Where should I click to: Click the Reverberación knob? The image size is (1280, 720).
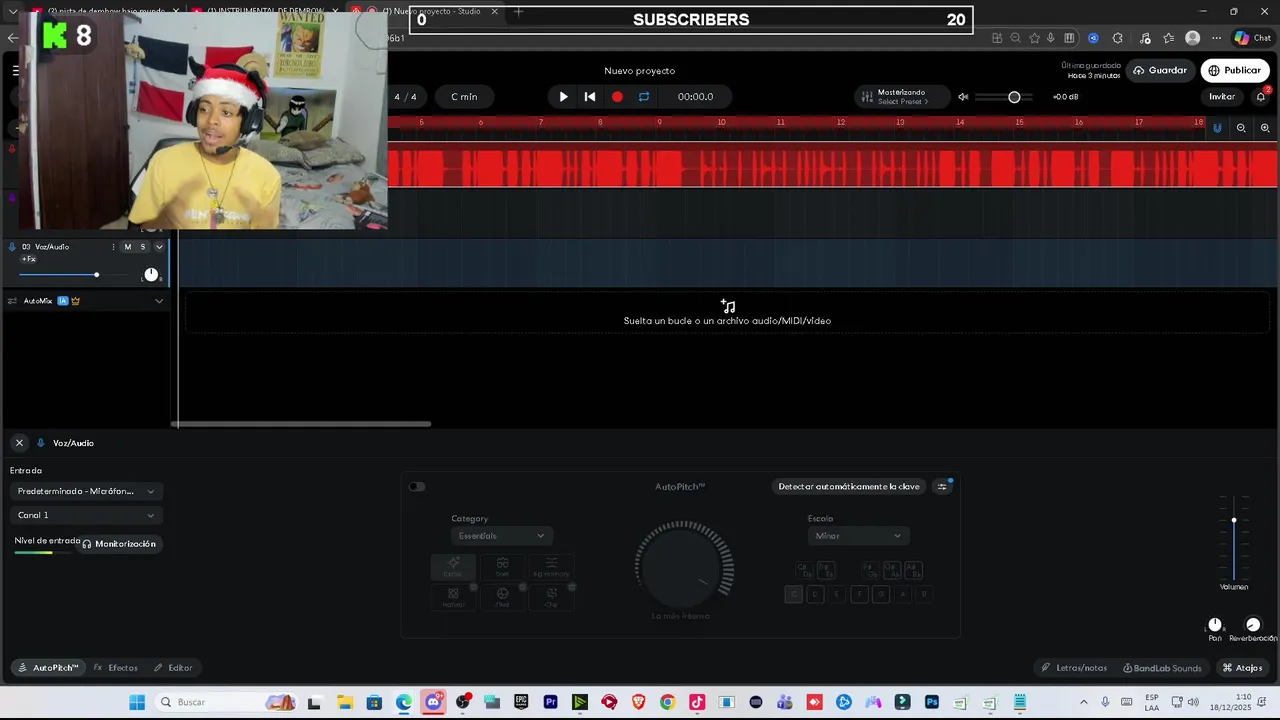pos(1253,625)
